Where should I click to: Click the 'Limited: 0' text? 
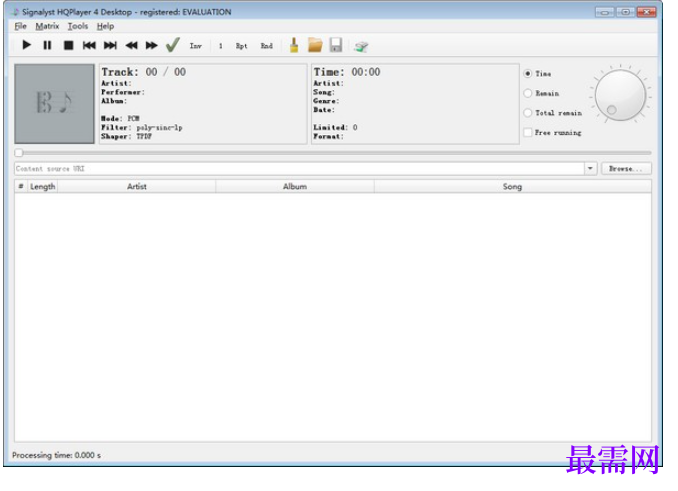click(336, 128)
